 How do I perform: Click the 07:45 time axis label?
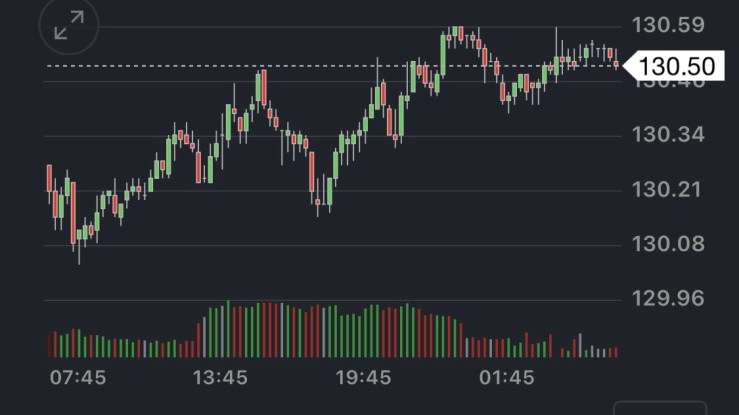(78, 378)
